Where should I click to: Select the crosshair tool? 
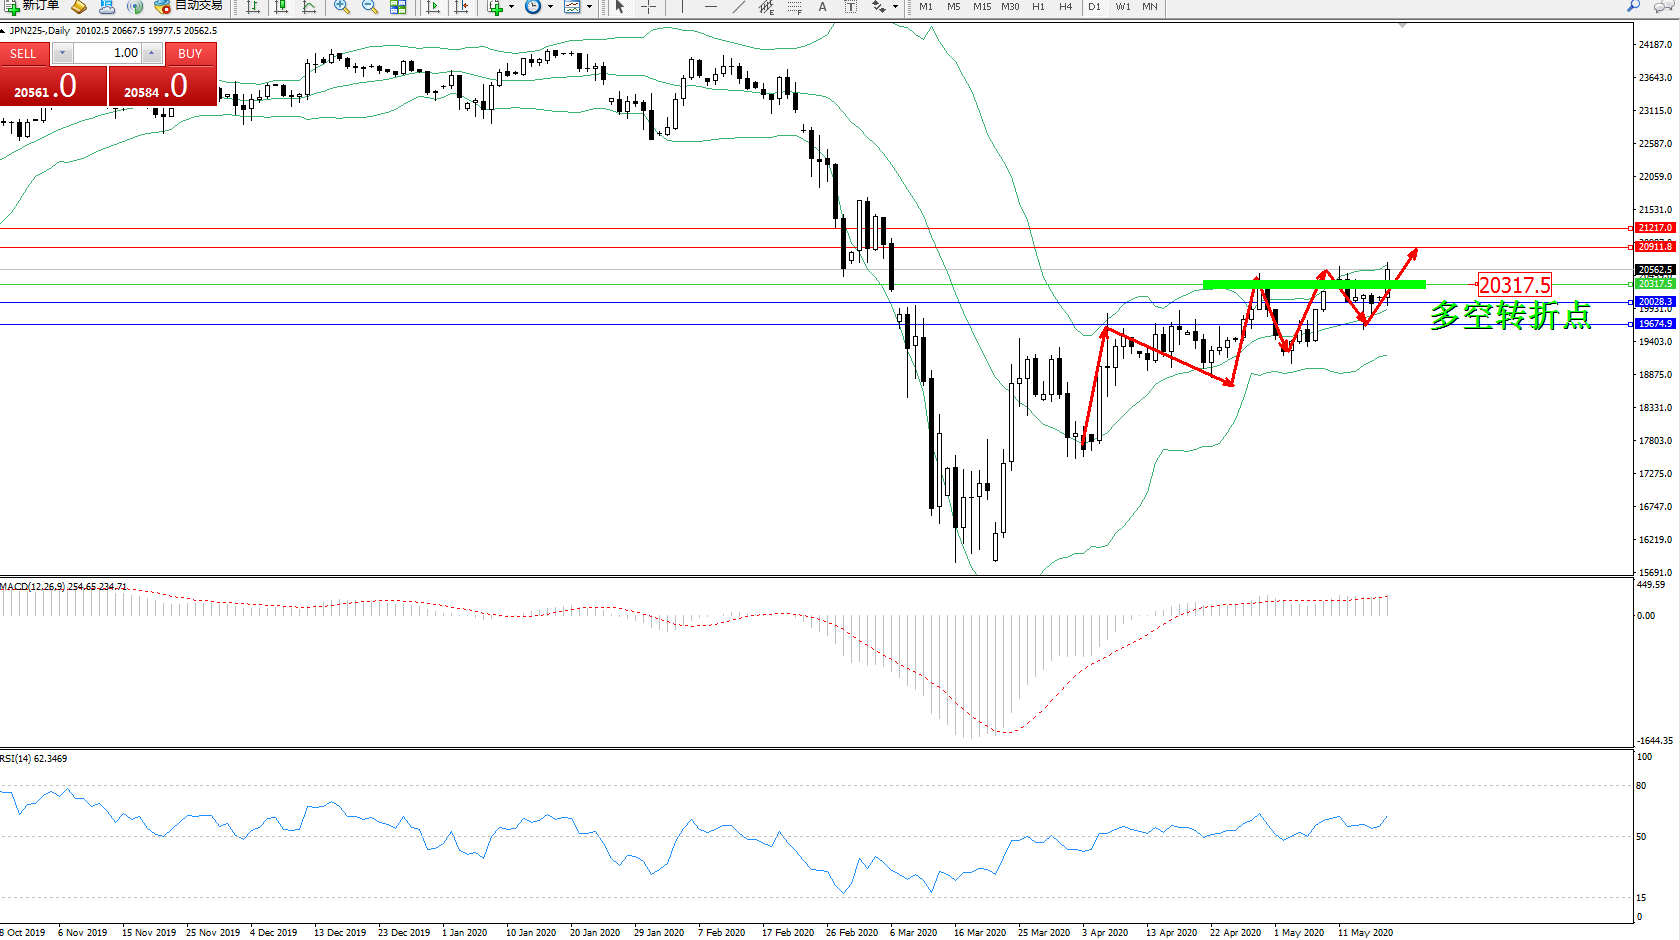pos(648,7)
